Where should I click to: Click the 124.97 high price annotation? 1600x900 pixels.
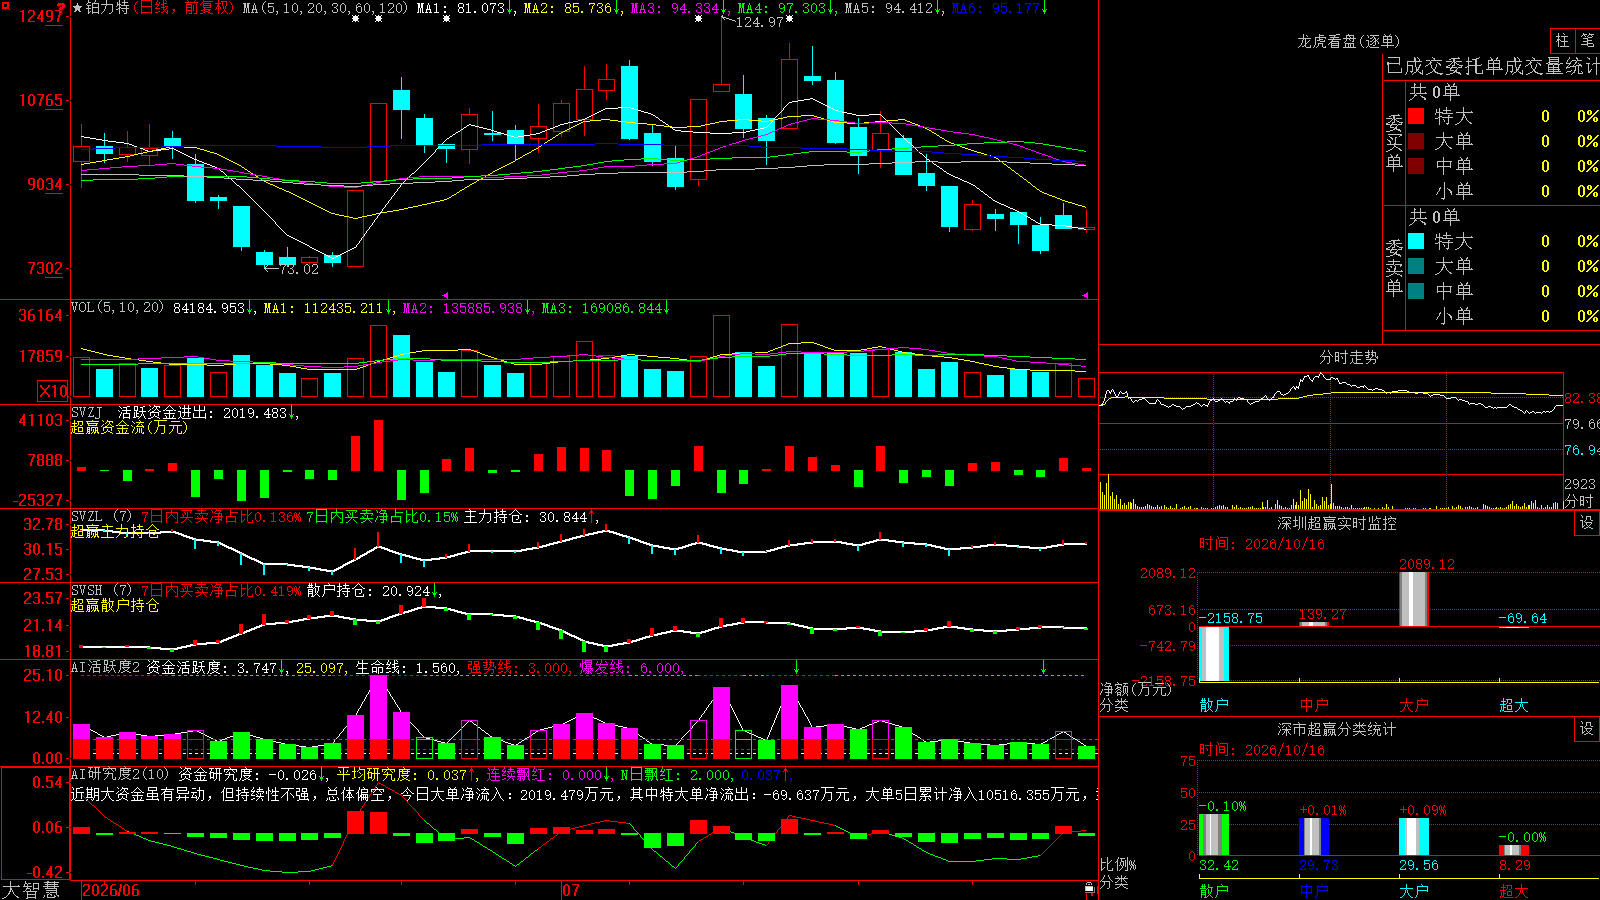(x=759, y=22)
